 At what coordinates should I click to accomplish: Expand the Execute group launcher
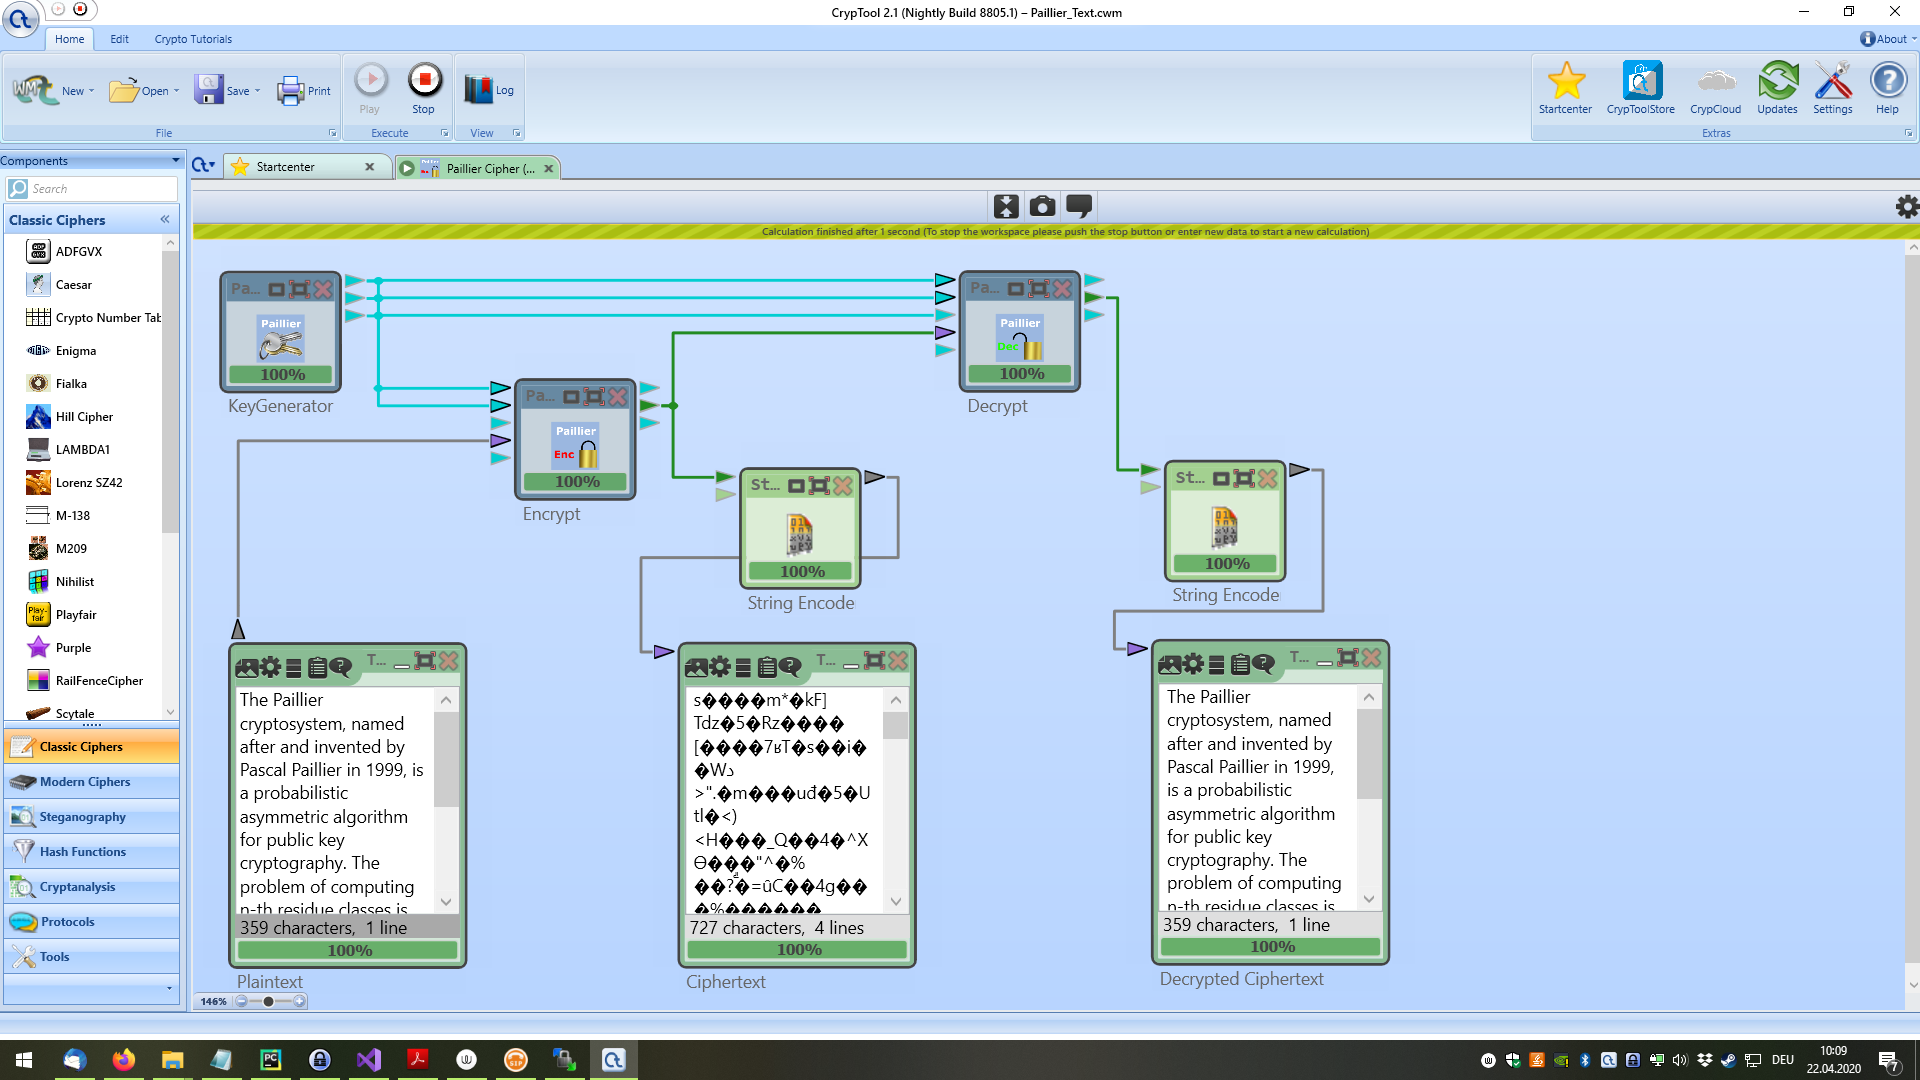click(x=445, y=133)
